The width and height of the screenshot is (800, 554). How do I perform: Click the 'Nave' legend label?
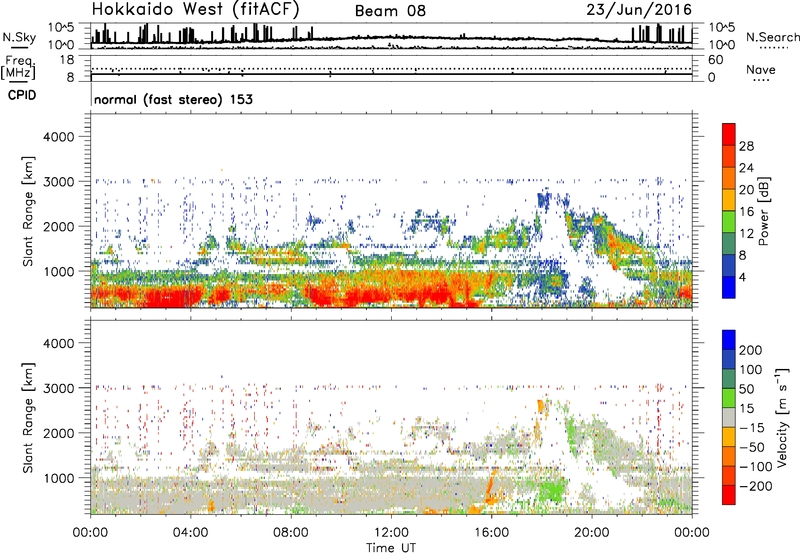761,70
